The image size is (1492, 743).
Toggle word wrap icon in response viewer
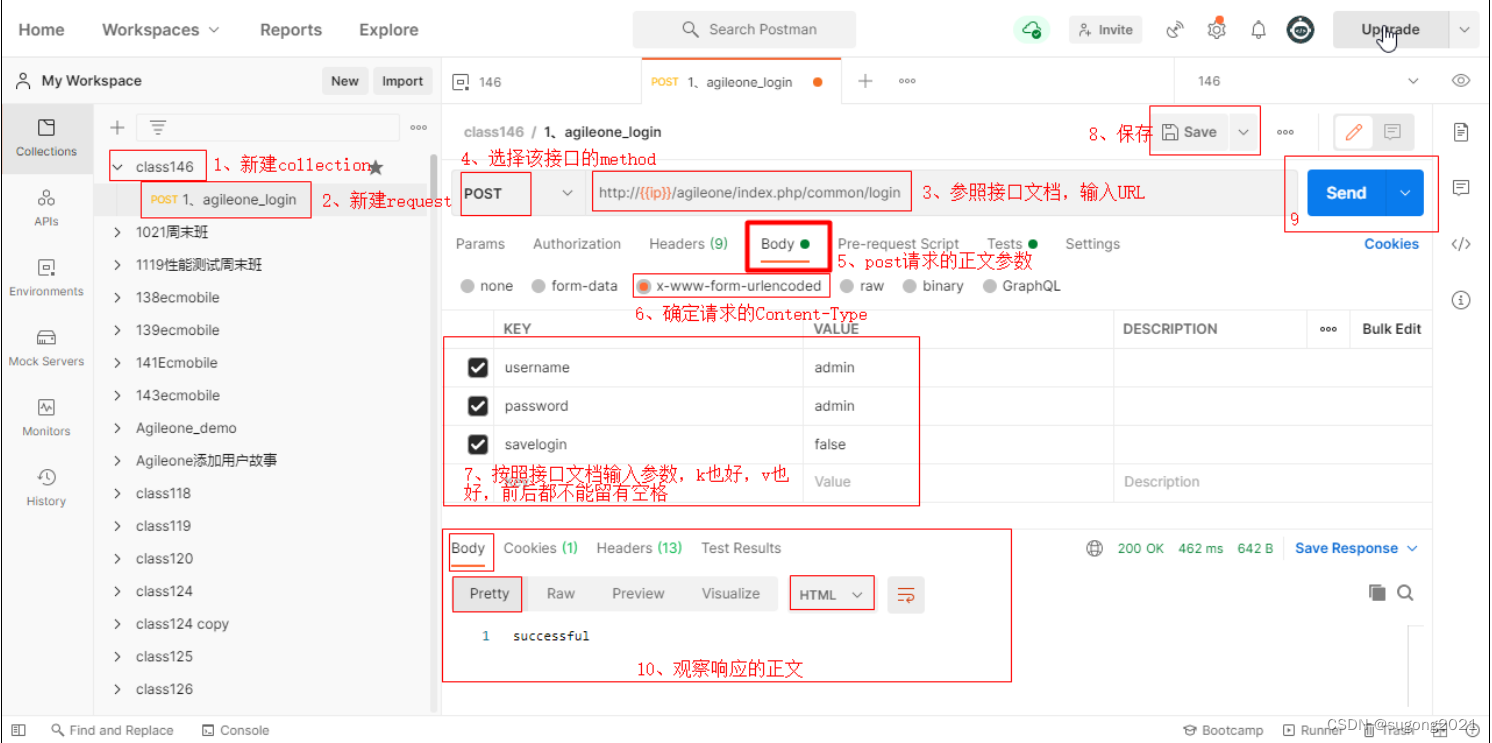[x=906, y=595]
